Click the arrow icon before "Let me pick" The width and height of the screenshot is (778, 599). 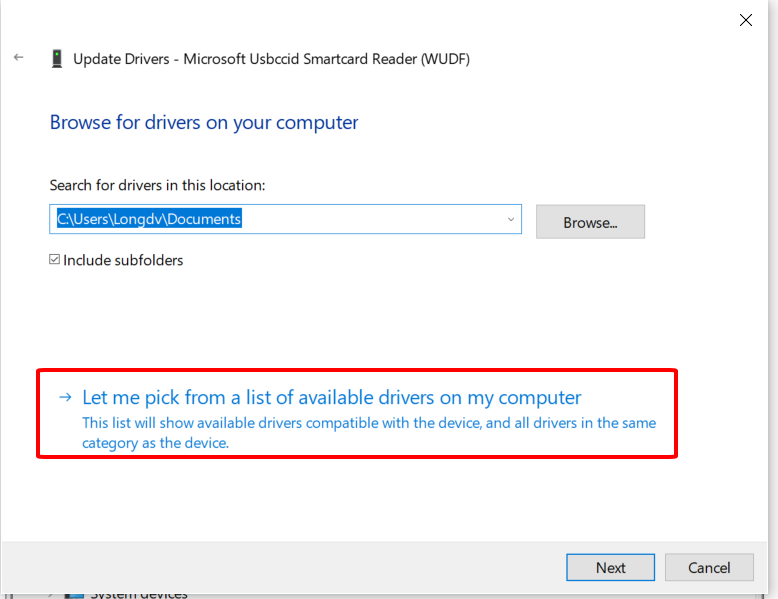(x=65, y=397)
